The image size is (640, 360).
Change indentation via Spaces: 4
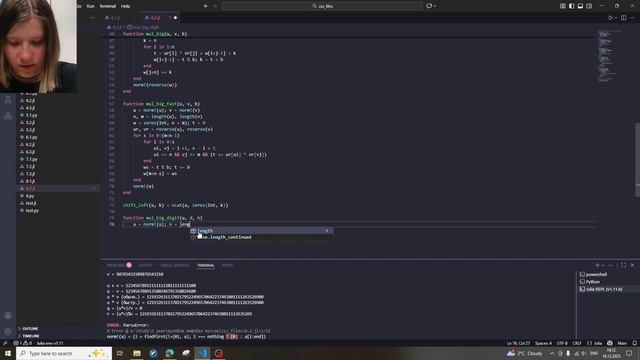543,343
